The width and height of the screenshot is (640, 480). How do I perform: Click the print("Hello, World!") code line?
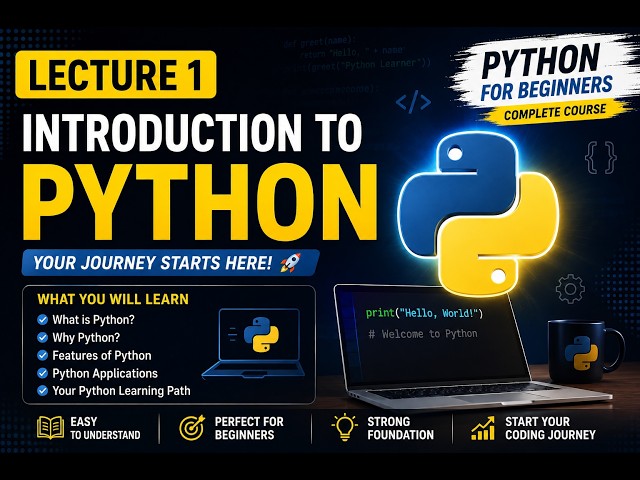[424, 313]
